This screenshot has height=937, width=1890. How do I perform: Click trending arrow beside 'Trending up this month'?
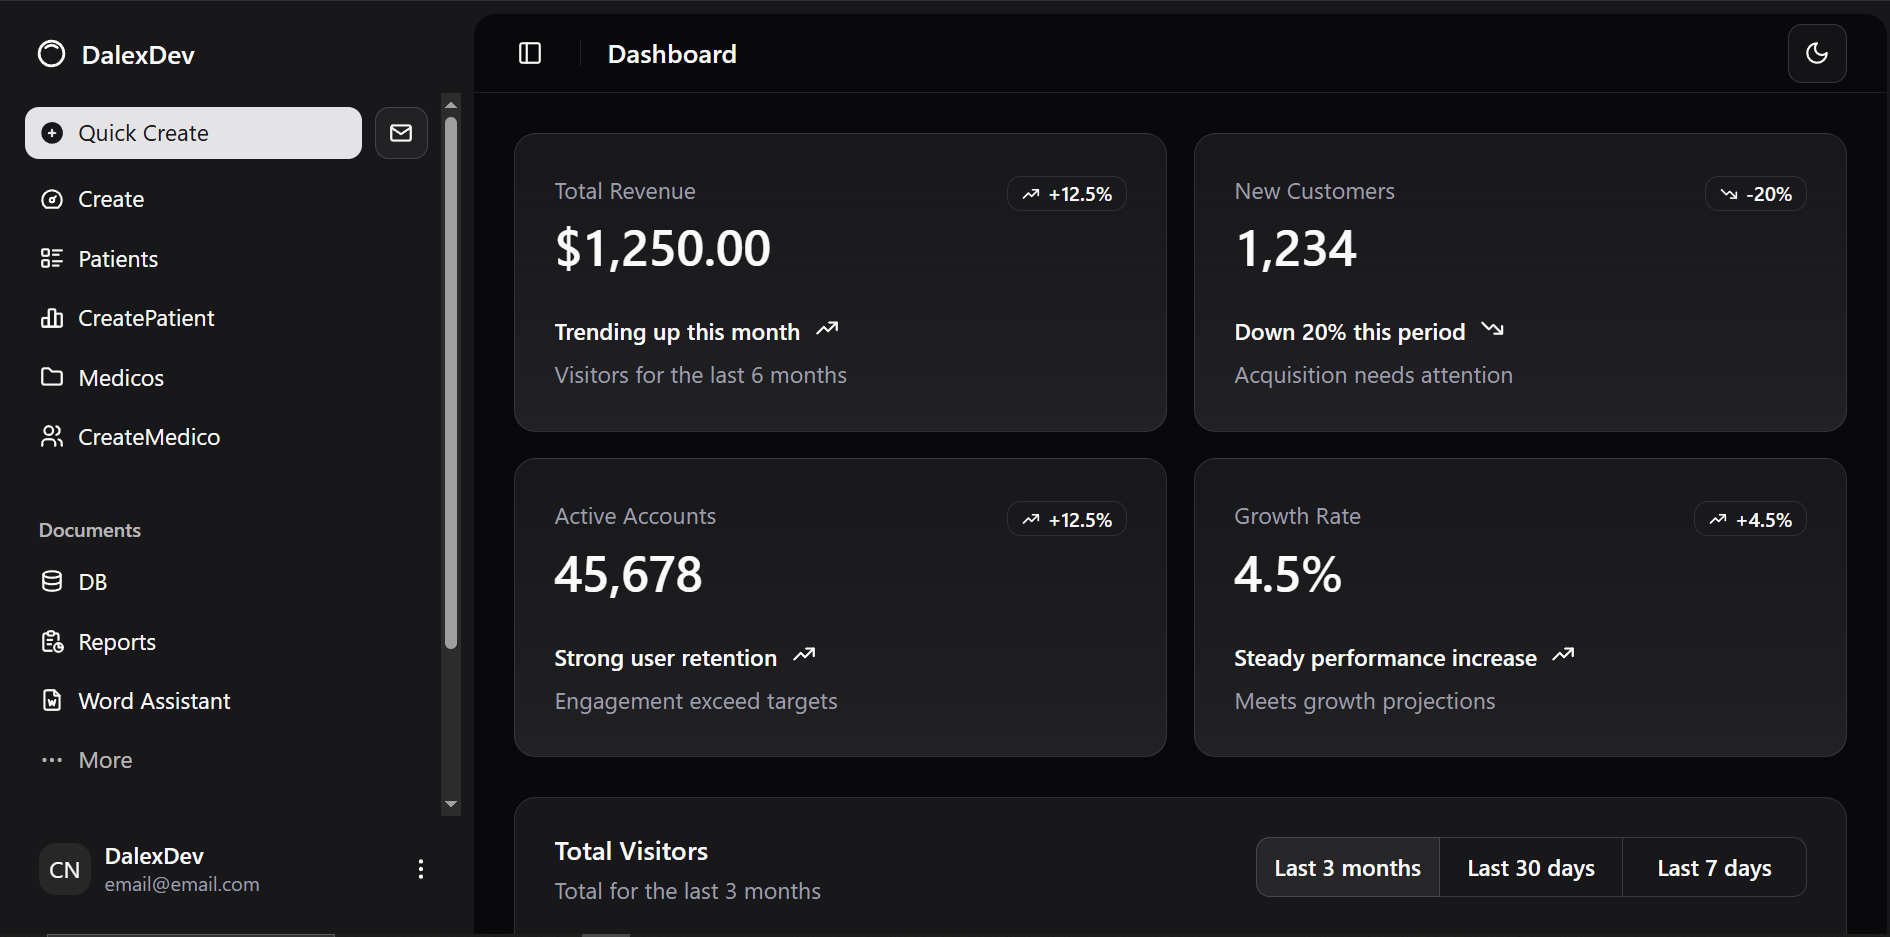coord(827,329)
